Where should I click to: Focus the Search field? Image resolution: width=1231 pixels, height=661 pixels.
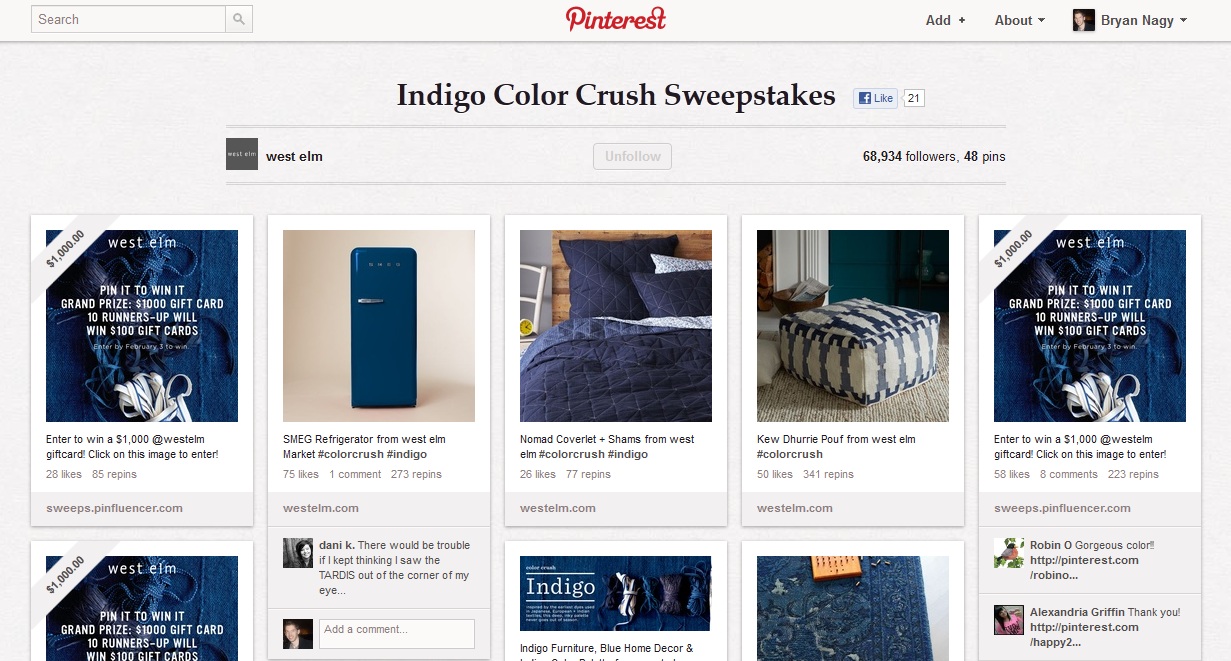(128, 19)
